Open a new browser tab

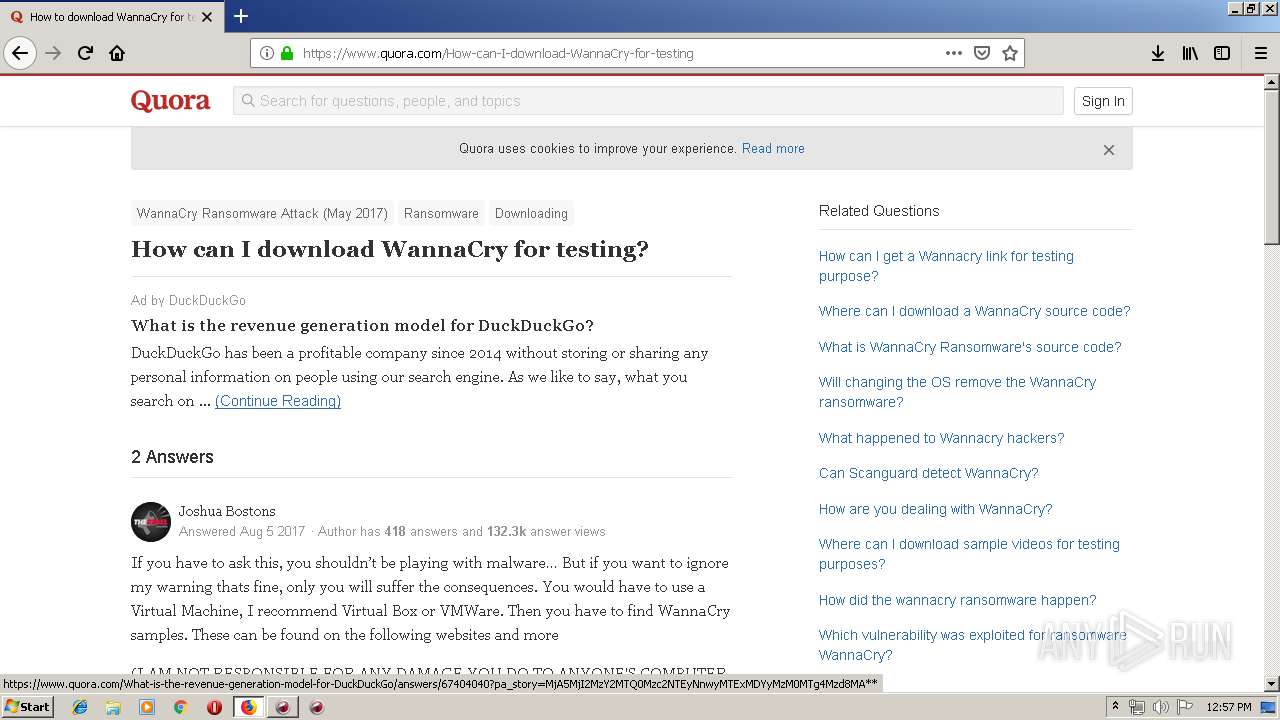point(241,16)
